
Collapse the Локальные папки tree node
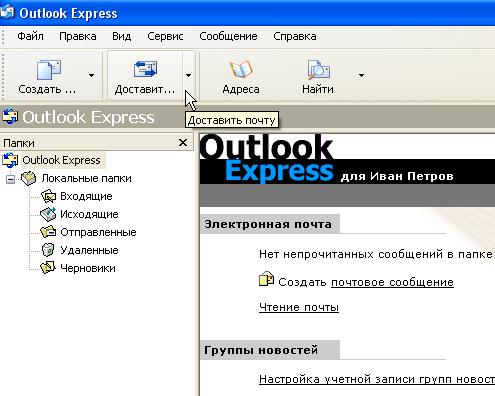(x=11, y=179)
